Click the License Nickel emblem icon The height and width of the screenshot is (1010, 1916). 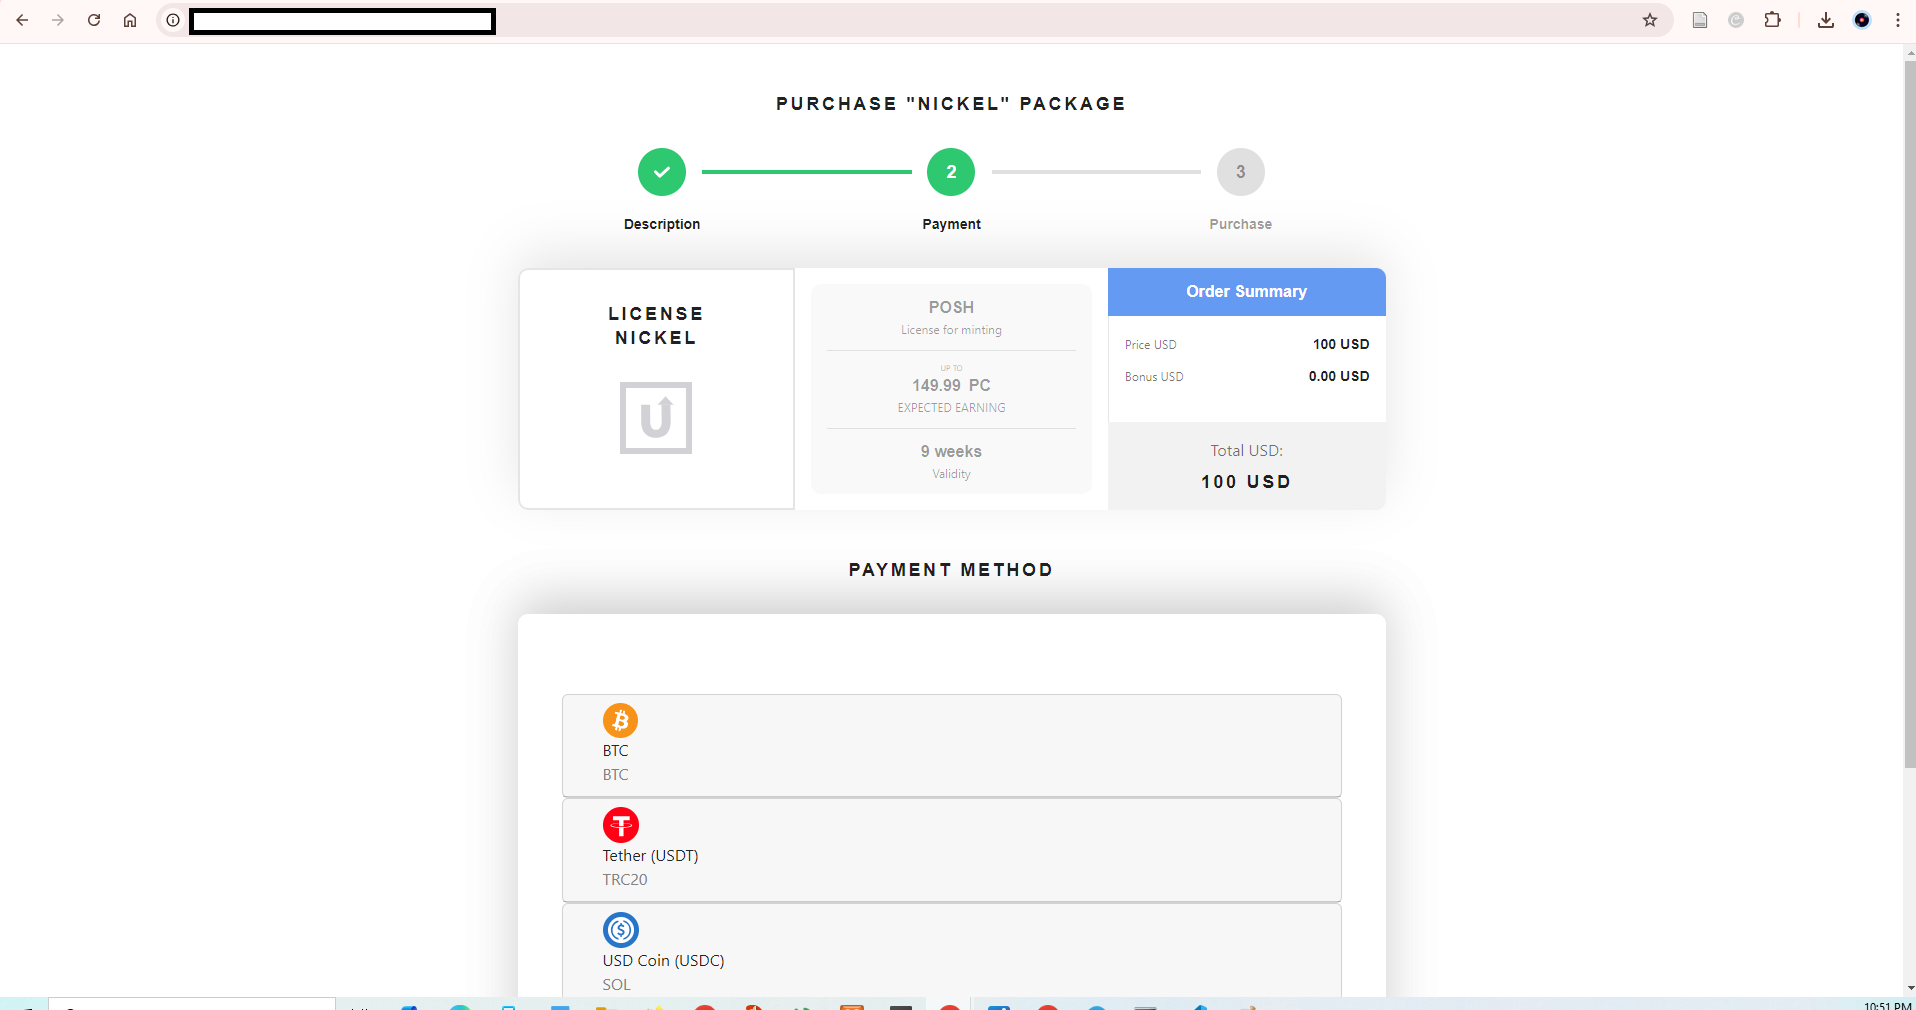point(655,418)
